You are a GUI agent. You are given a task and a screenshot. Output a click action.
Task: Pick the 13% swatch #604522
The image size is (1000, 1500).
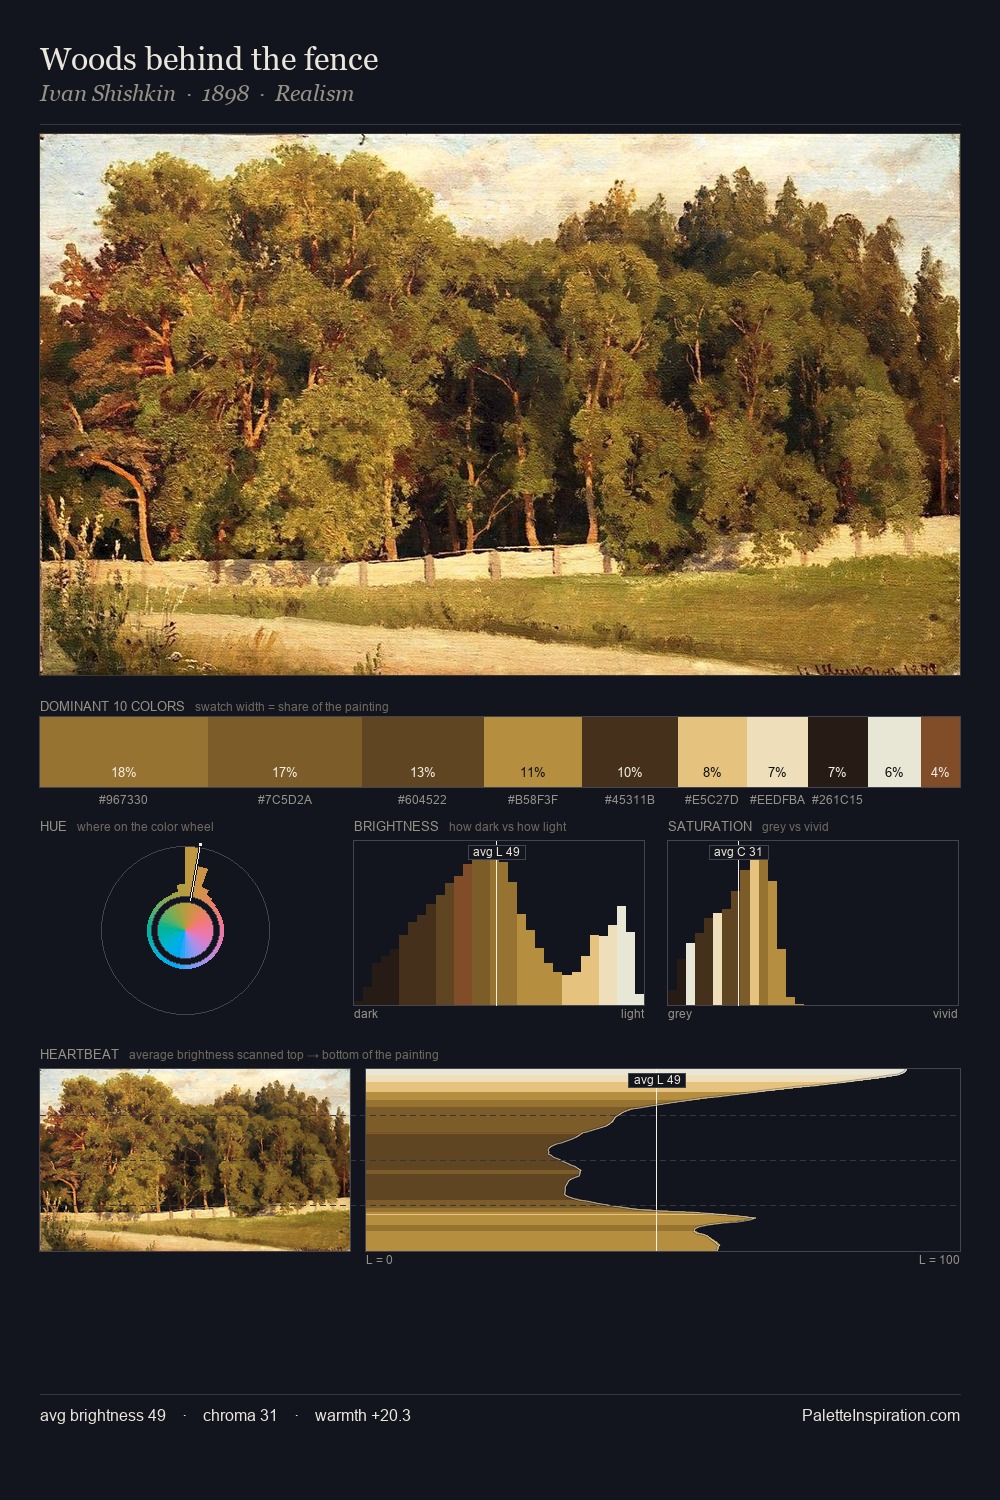click(x=423, y=752)
